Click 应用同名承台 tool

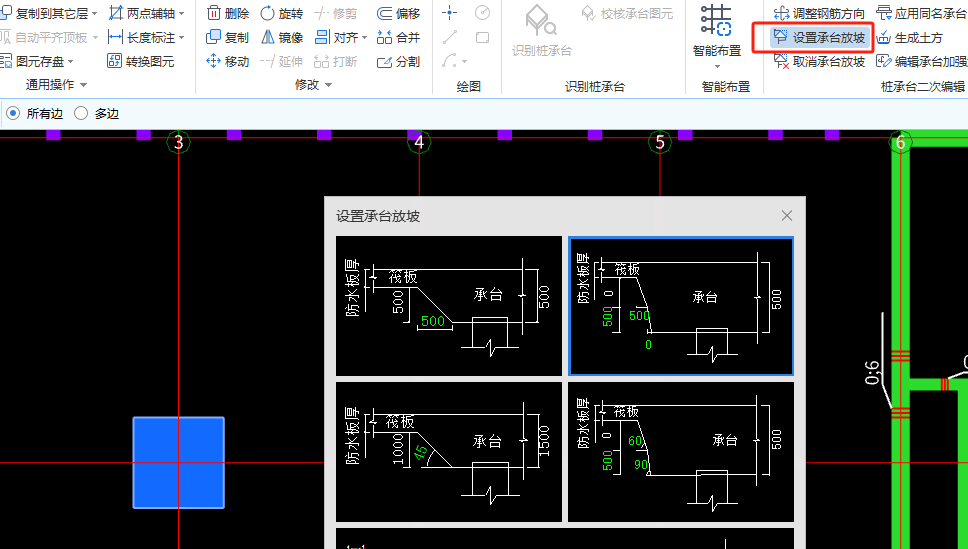(922, 13)
